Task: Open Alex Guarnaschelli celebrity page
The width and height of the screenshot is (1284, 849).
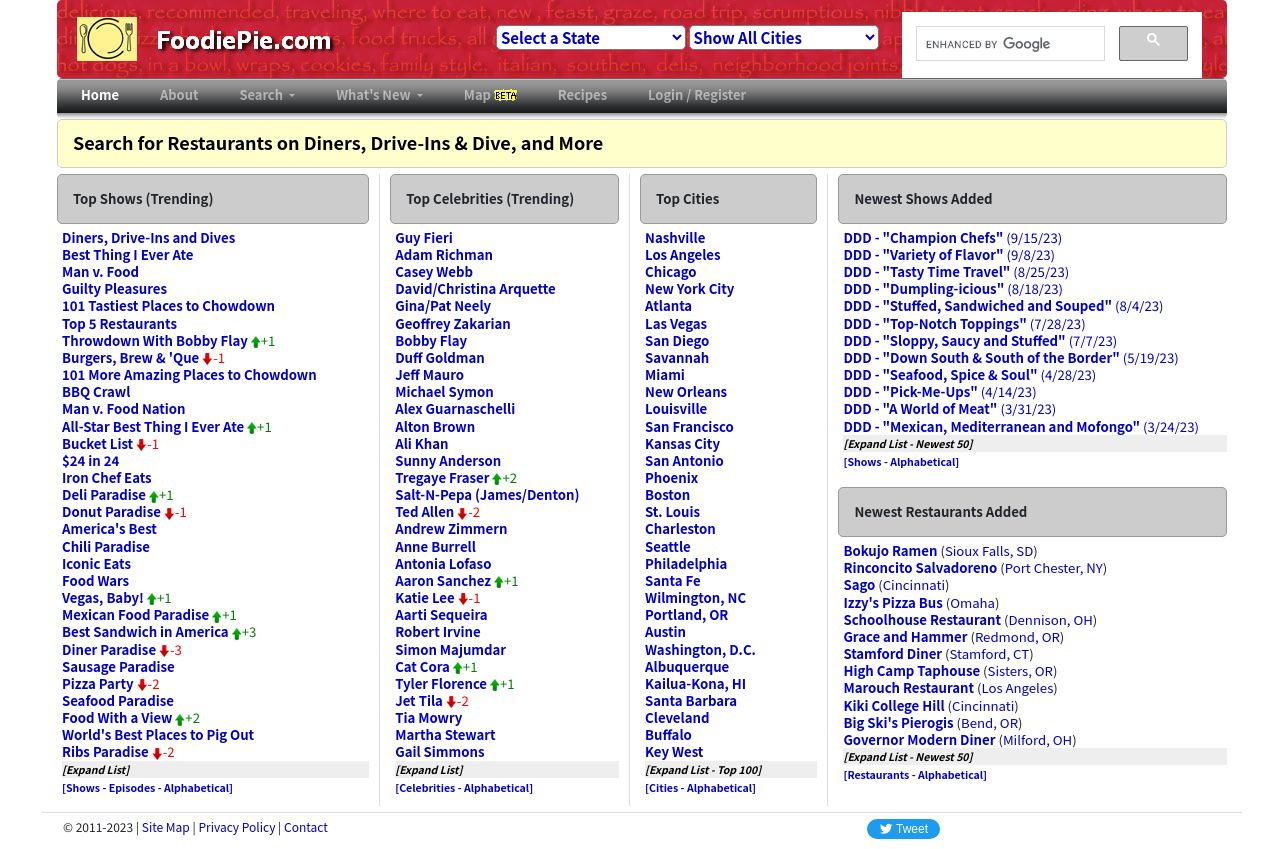Action: [x=455, y=409]
